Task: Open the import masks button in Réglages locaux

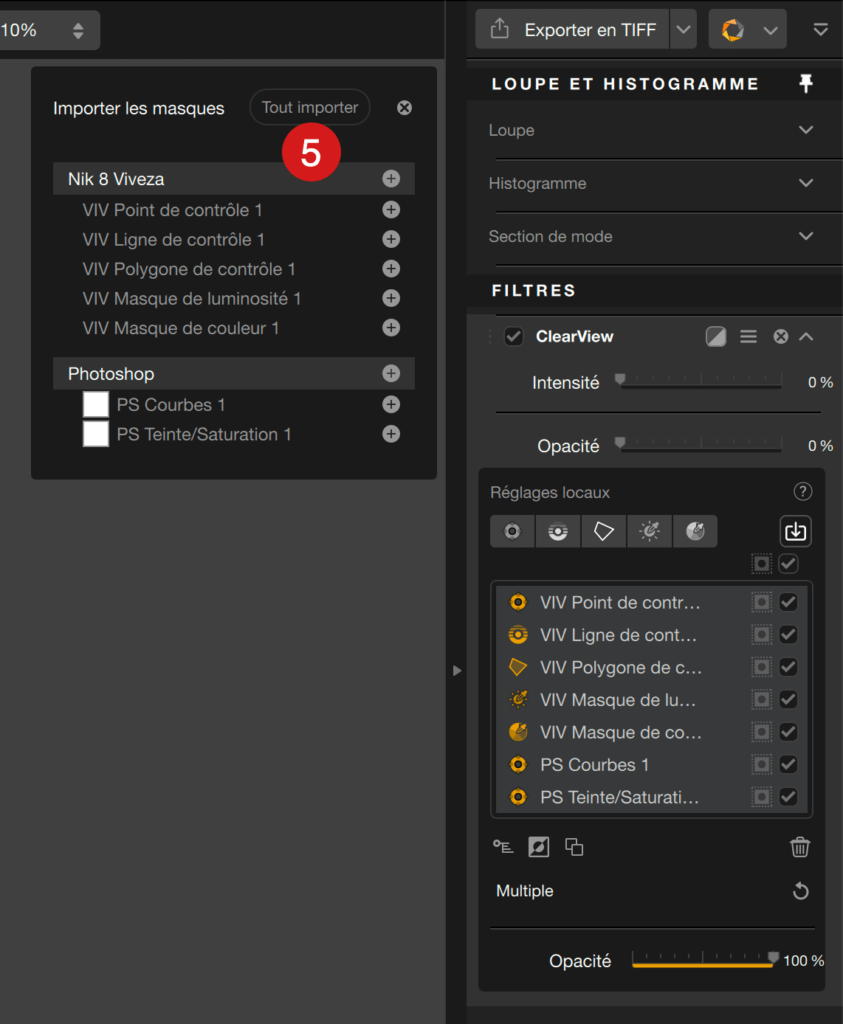Action: [795, 531]
